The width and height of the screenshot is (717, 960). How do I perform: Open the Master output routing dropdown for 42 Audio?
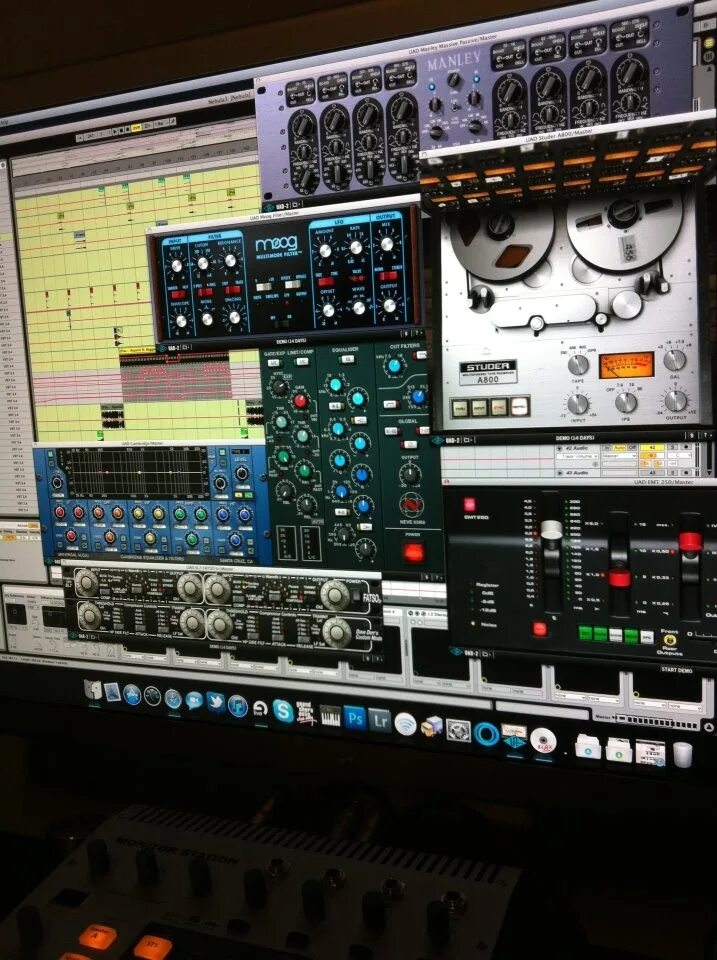pyautogui.click(x=618, y=457)
